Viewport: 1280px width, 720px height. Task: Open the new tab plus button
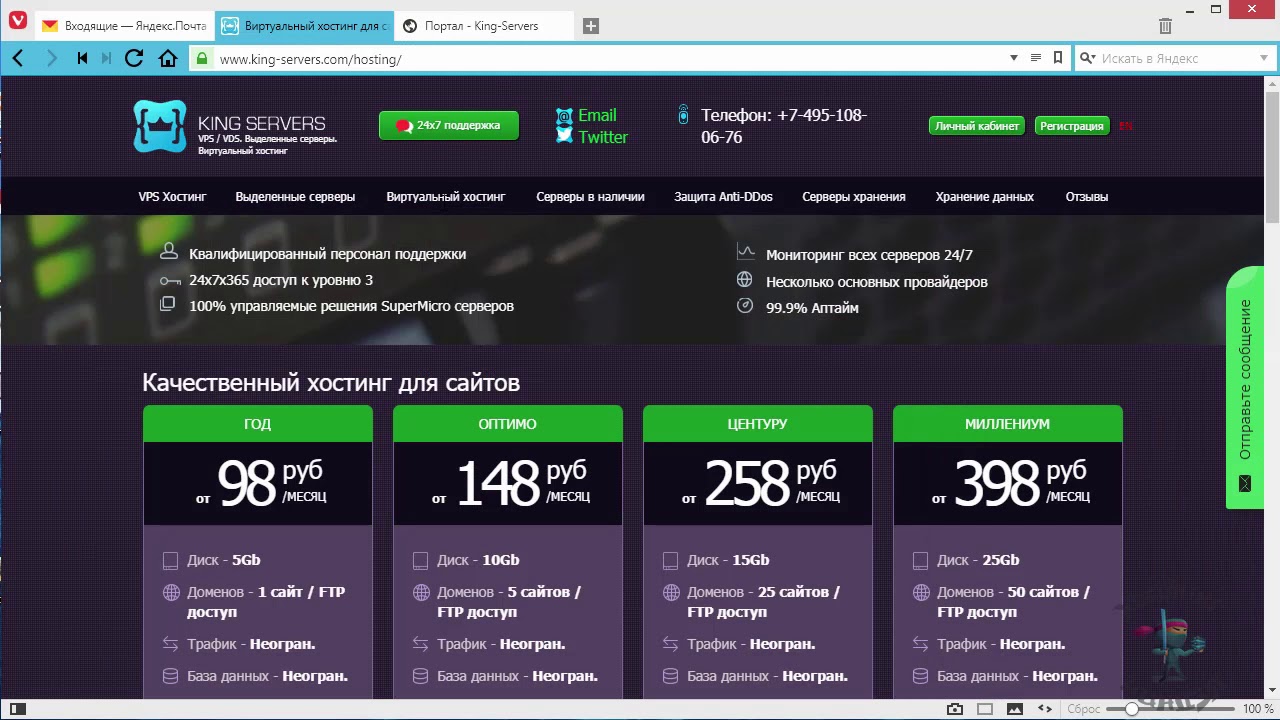pyautogui.click(x=591, y=26)
